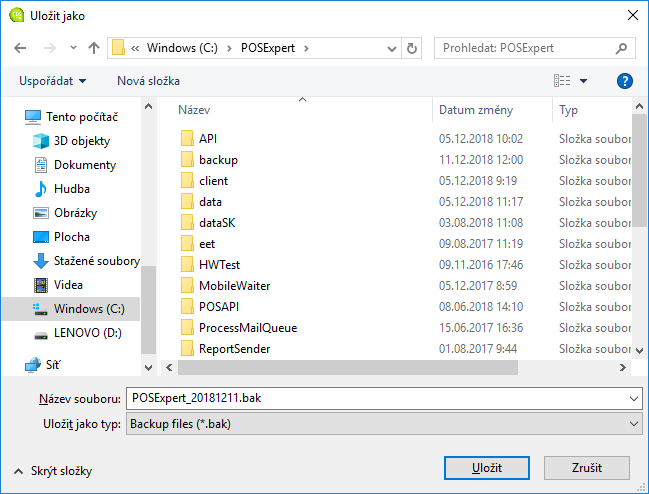Viewport: 649px width, 494px height.
Task: Cancel with the Zrušit button
Action: point(586,468)
